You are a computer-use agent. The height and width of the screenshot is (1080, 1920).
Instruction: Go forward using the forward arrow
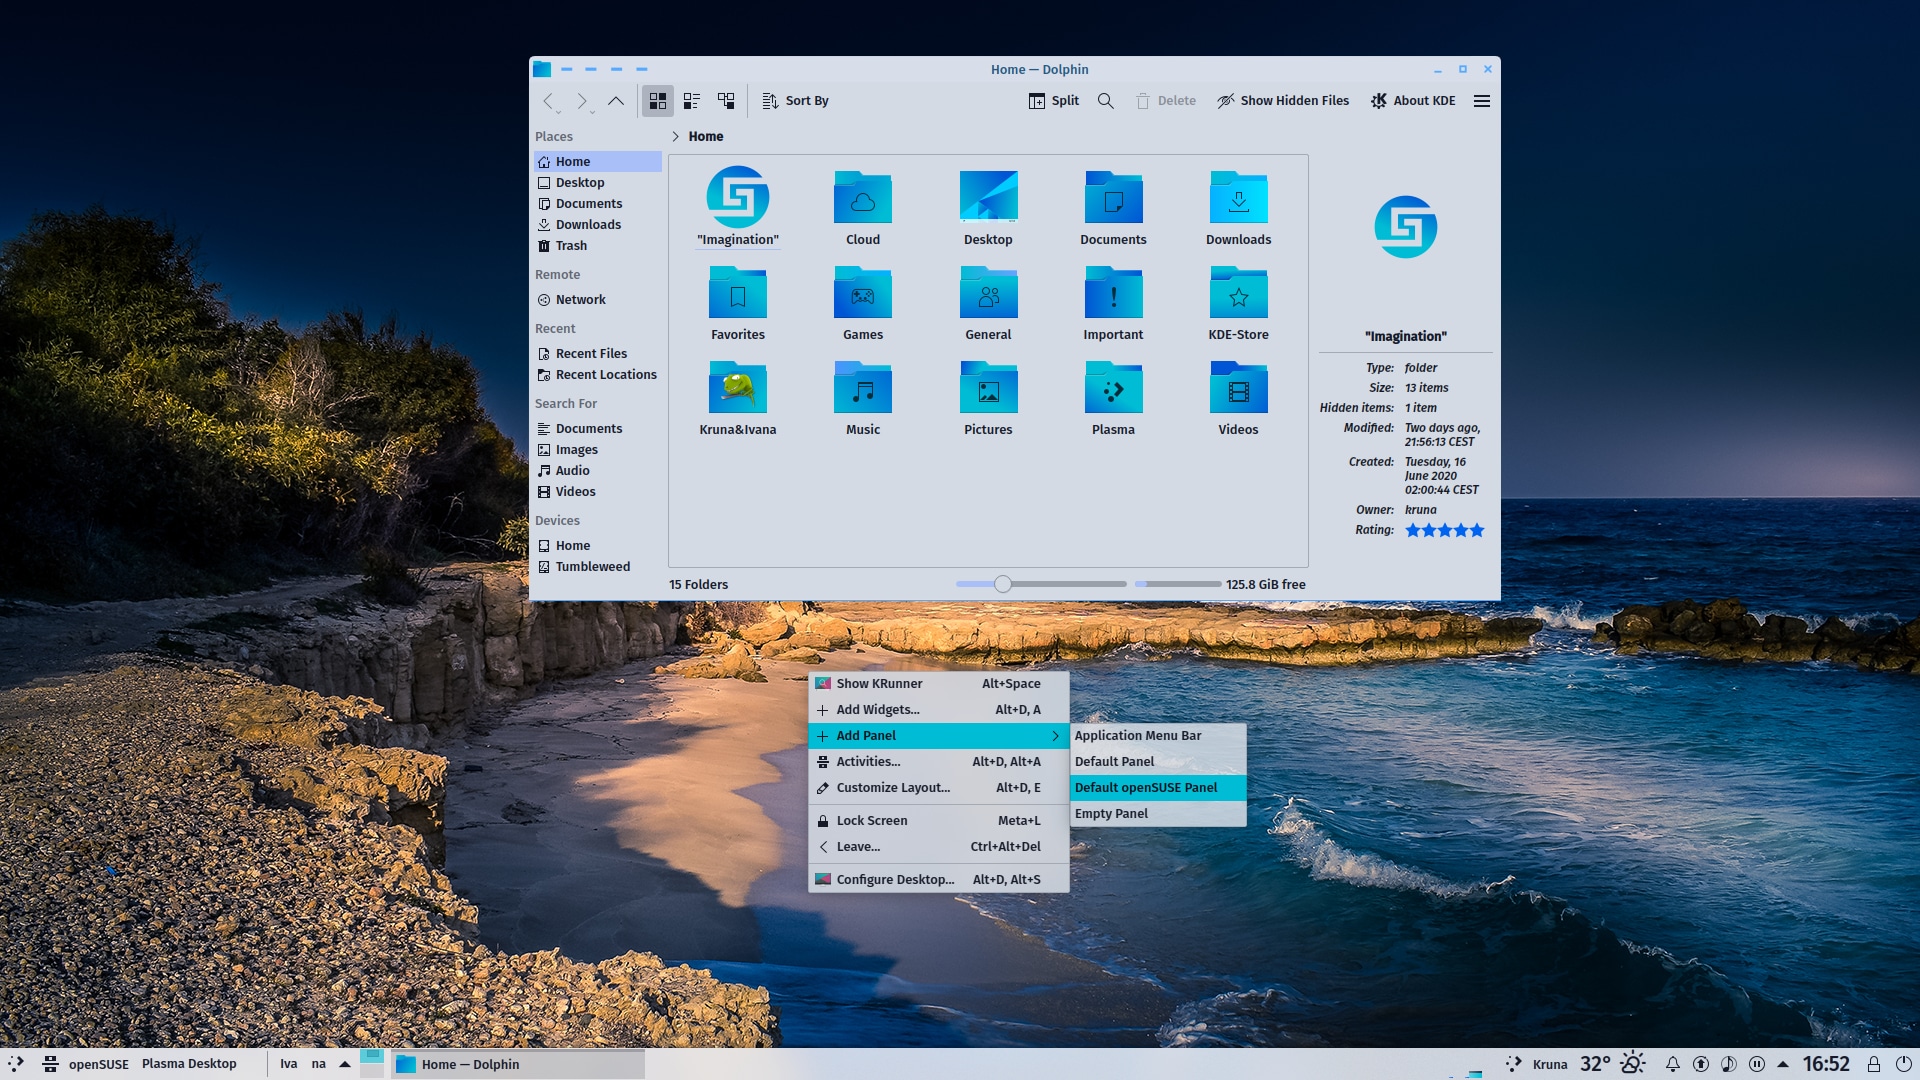[x=582, y=101]
